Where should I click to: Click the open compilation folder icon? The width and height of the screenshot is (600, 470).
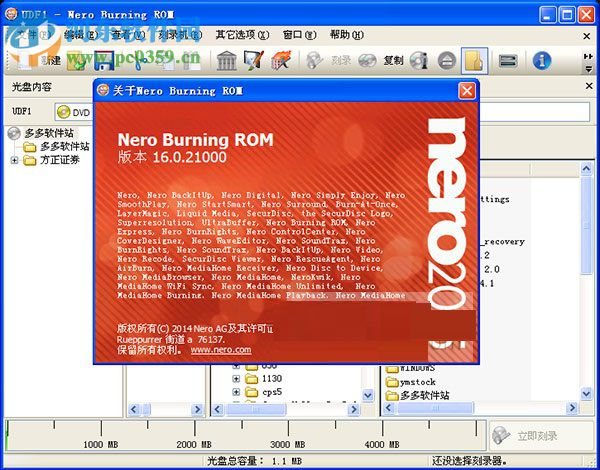[x=76, y=60]
